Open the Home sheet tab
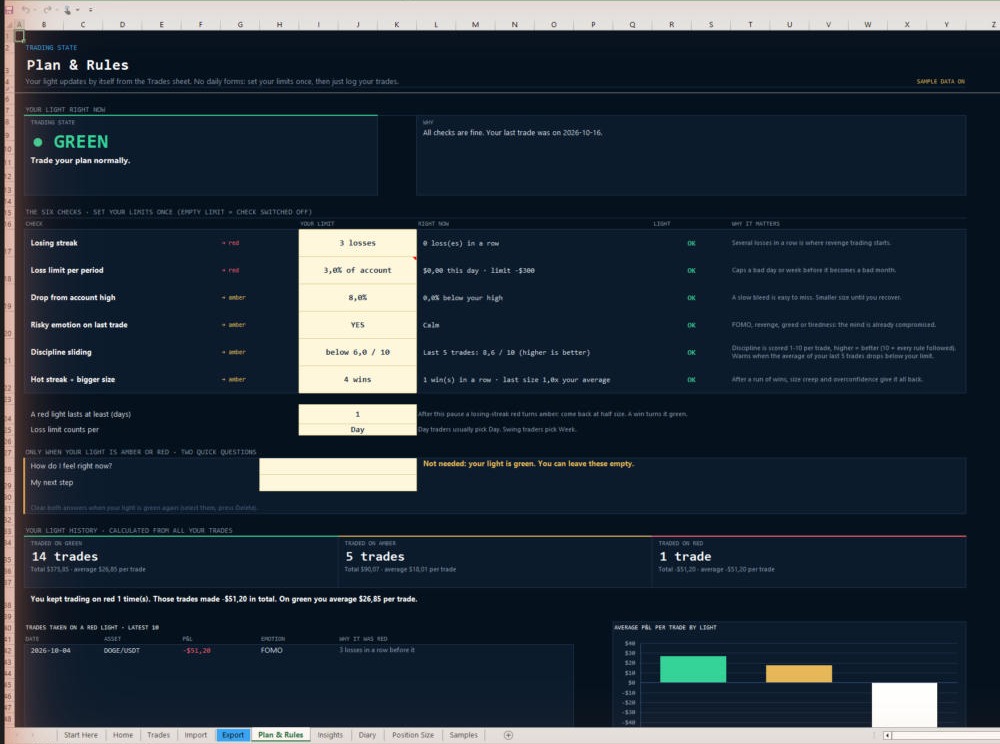1000x744 pixels. 123,735
